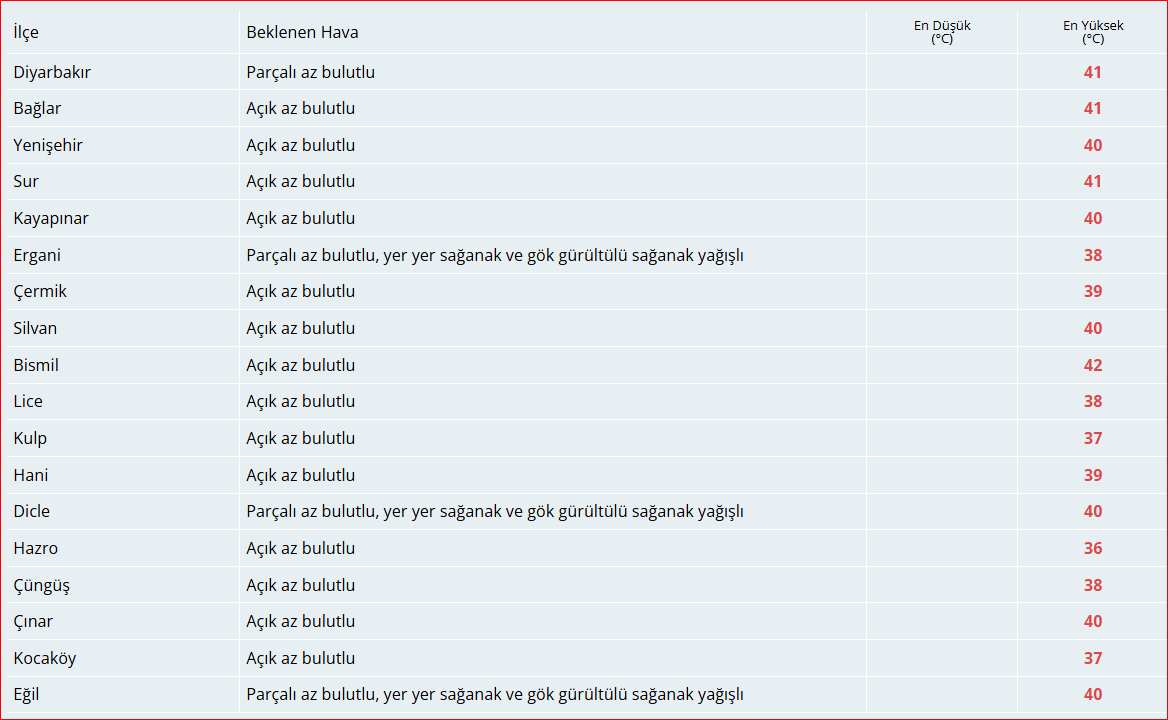Click the En Düşük column header

coord(941,32)
